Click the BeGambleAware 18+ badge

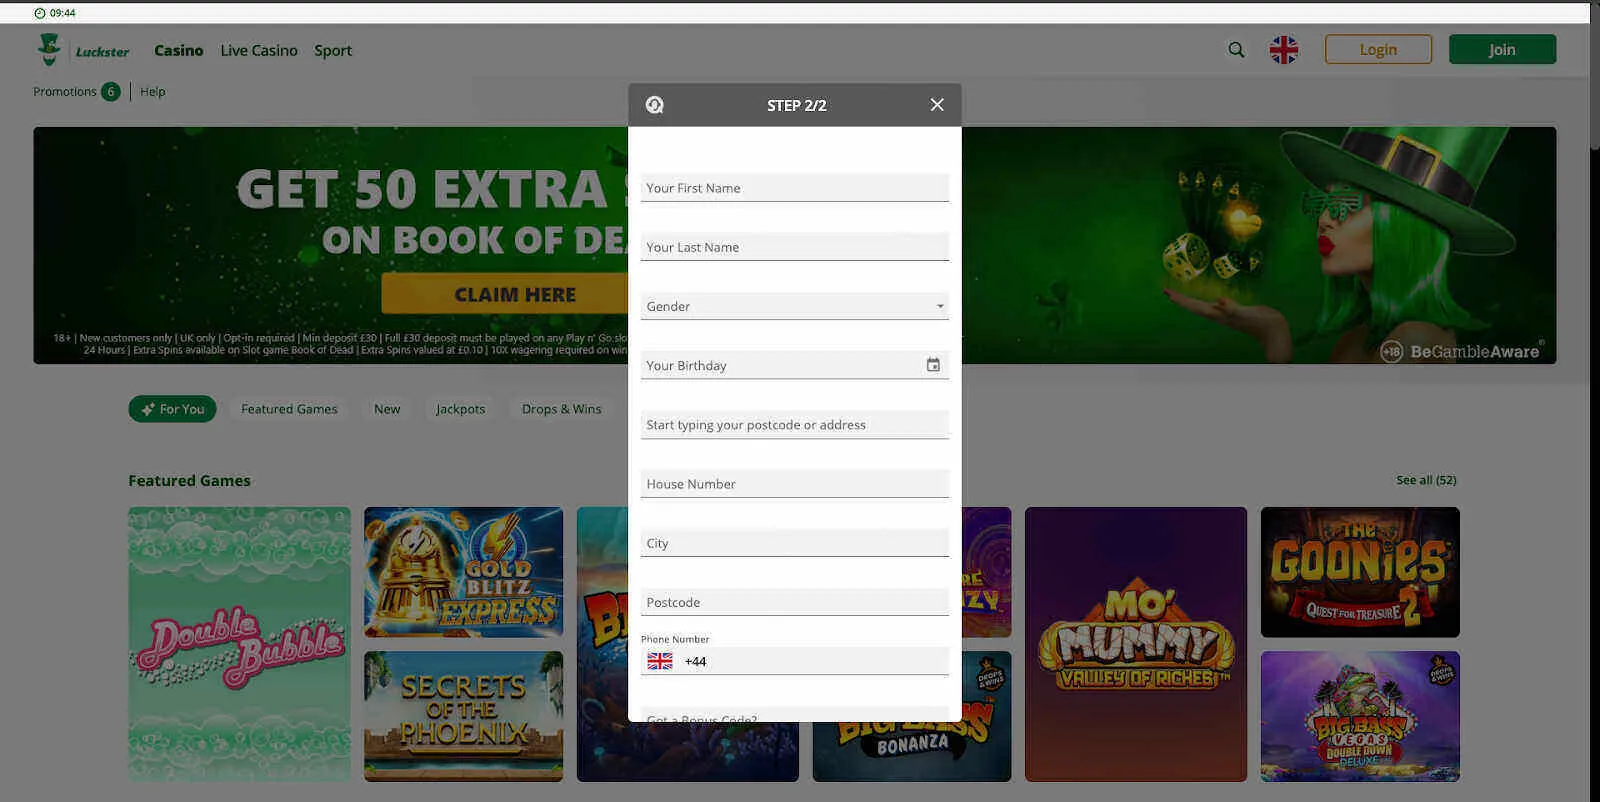(1460, 351)
